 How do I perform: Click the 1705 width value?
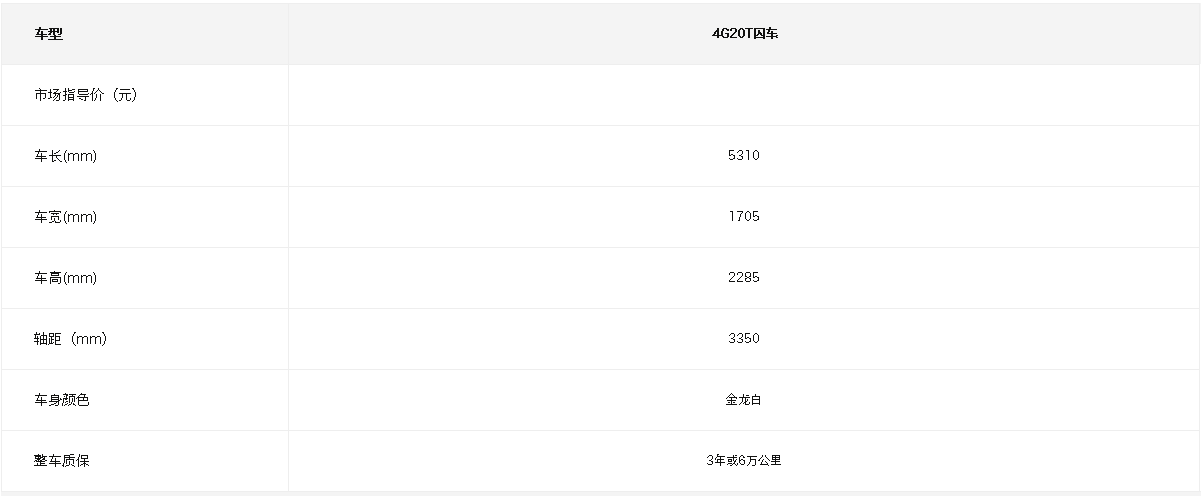click(x=744, y=217)
